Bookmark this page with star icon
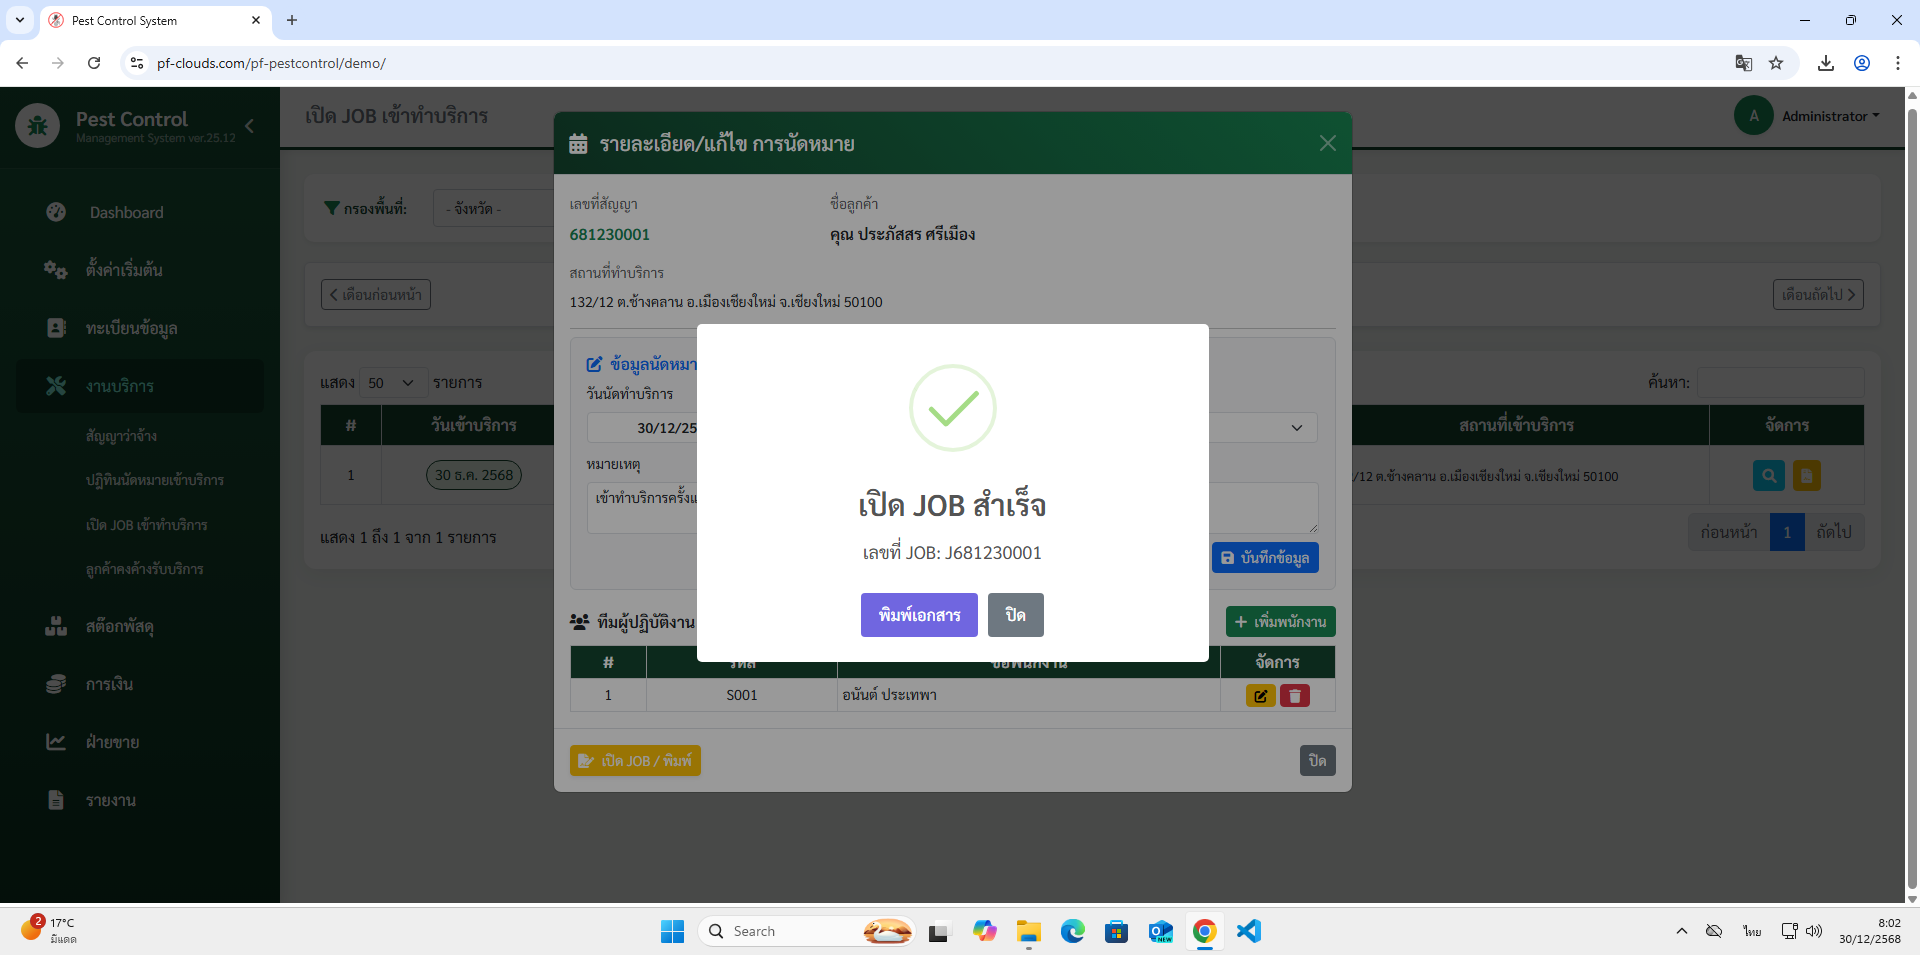1920x955 pixels. (x=1776, y=63)
